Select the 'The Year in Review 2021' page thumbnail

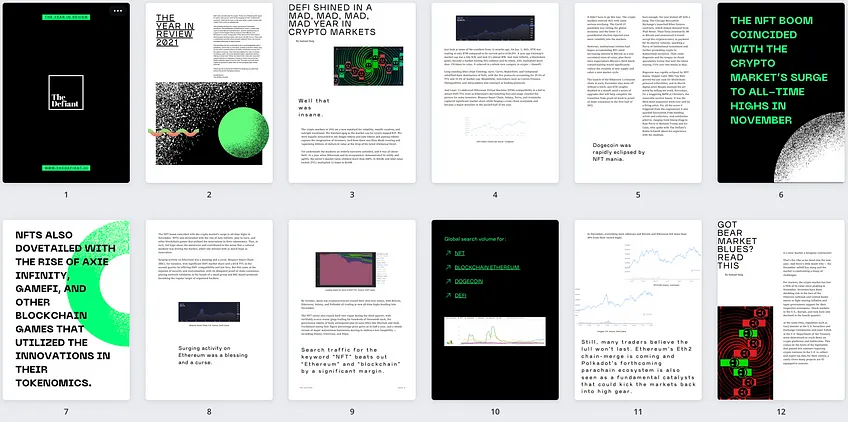(209, 93)
